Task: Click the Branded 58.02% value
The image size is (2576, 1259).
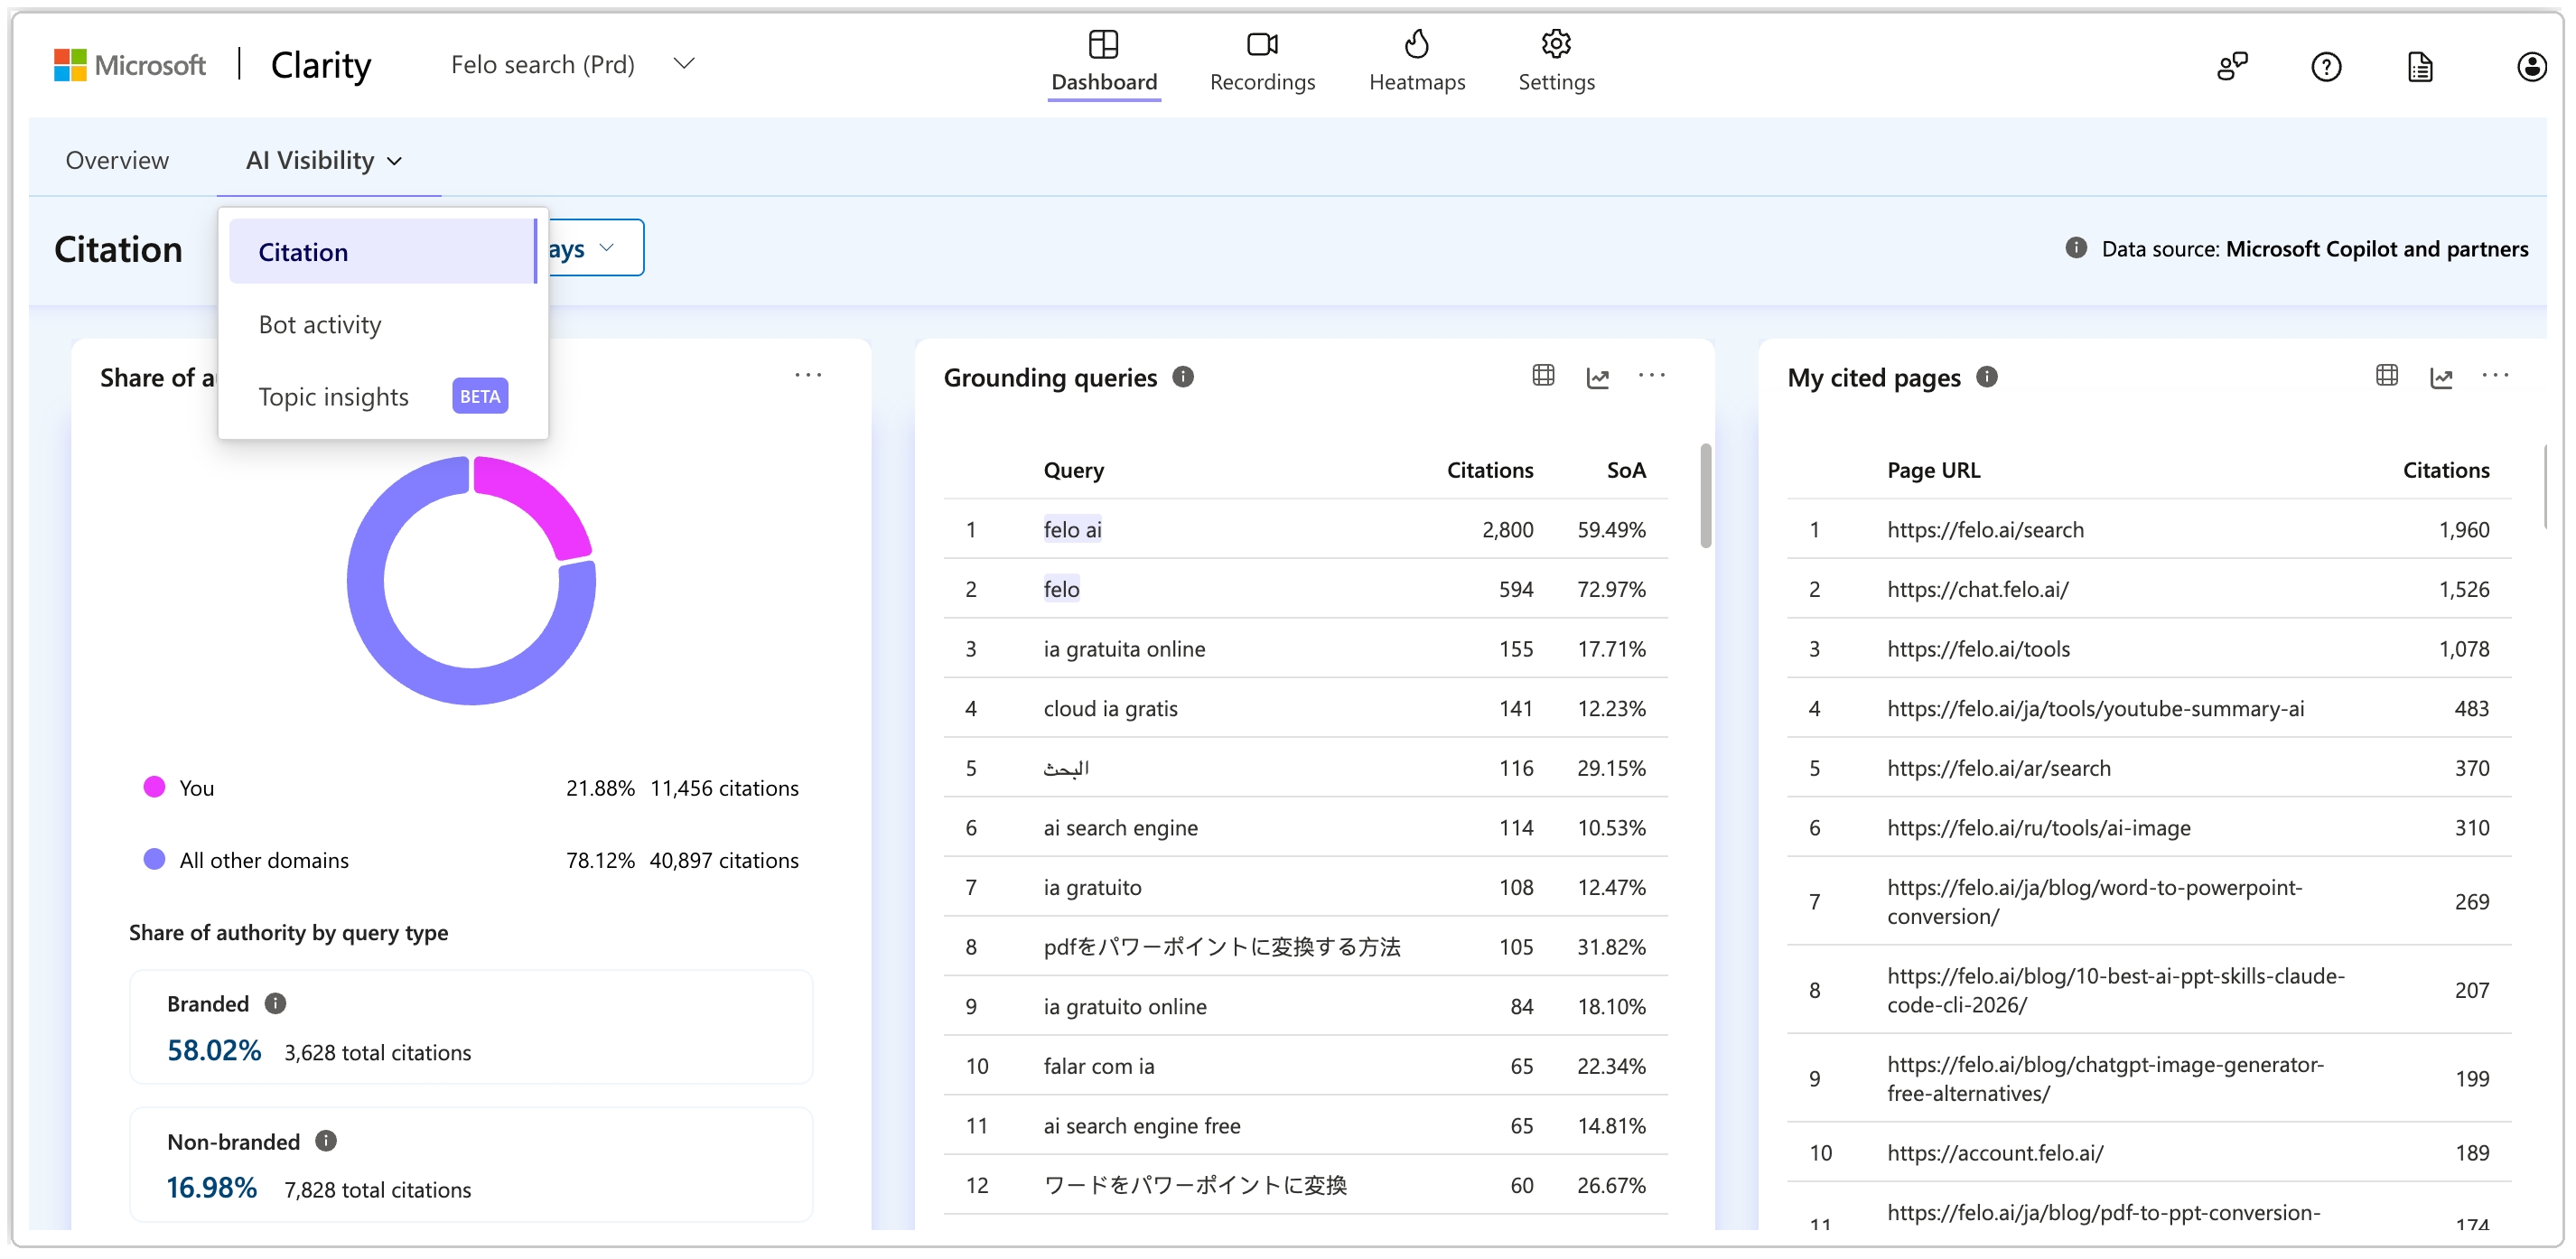Action: pyautogui.click(x=214, y=1051)
